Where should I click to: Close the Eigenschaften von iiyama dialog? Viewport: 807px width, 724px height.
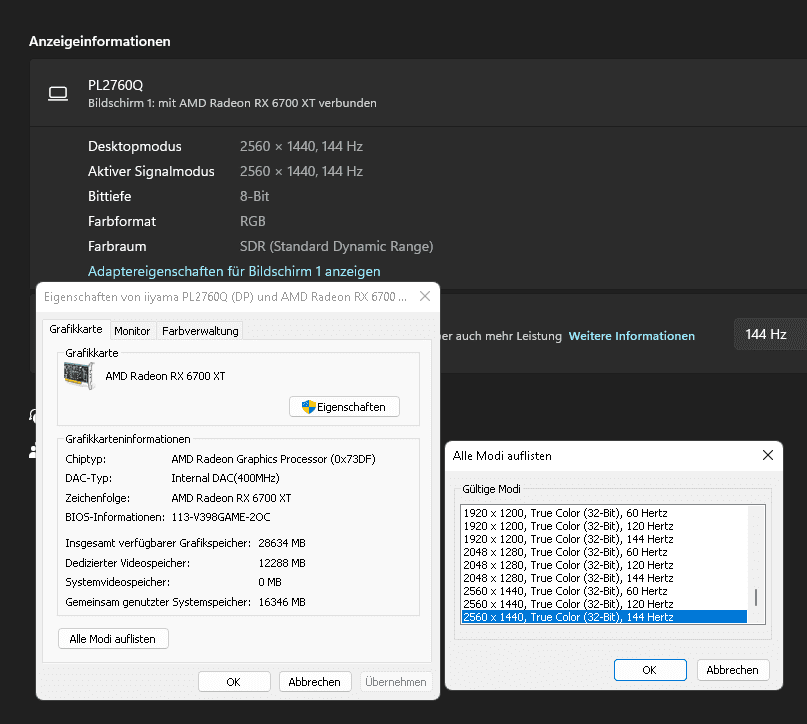point(425,296)
